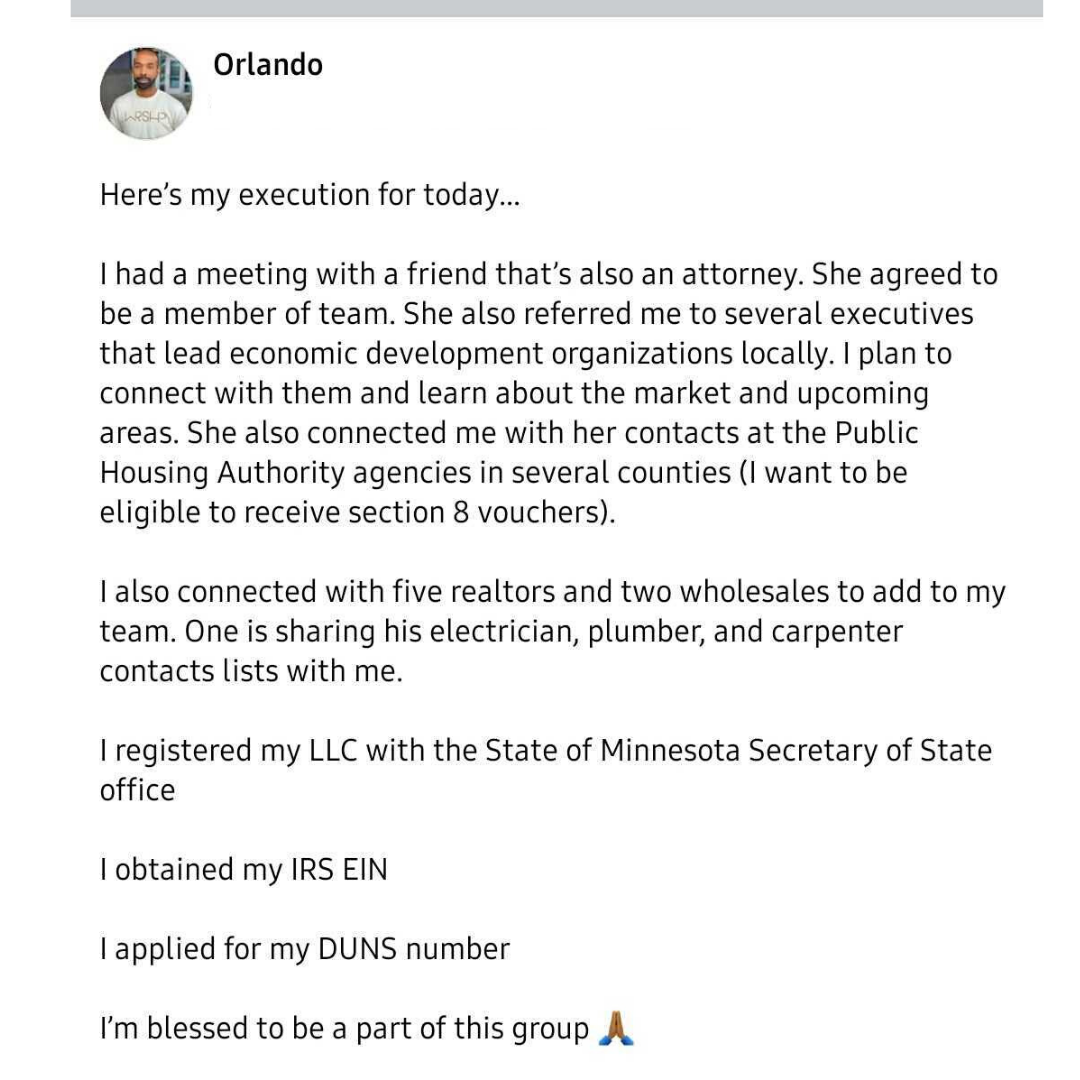
Task: Click the Orlando author name
Action: click(268, 65)
